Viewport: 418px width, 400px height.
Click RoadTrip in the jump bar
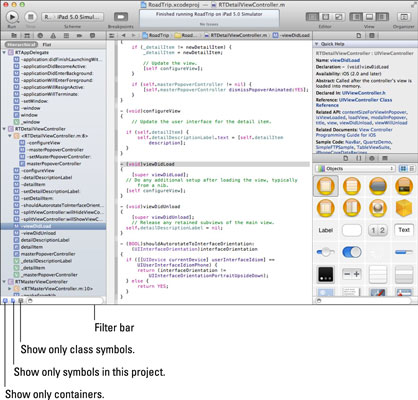click(156, 35)
